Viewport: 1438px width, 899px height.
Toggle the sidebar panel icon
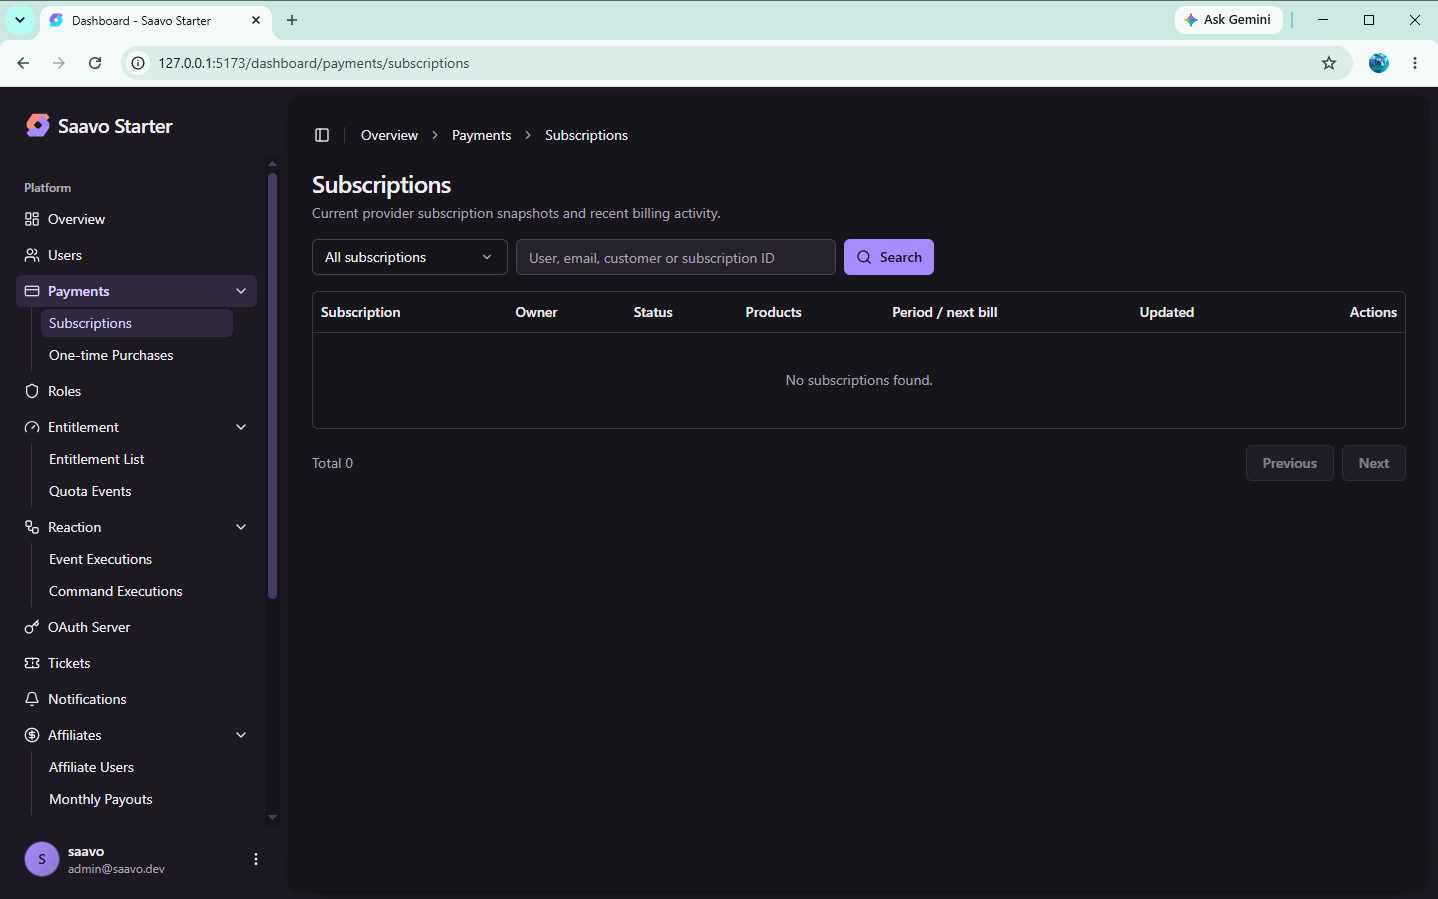(x=322, y=135)
